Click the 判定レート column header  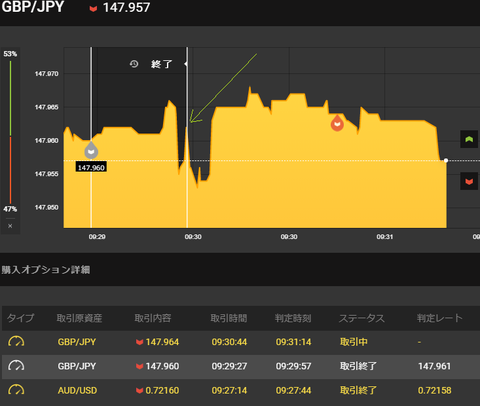[440, 318]
